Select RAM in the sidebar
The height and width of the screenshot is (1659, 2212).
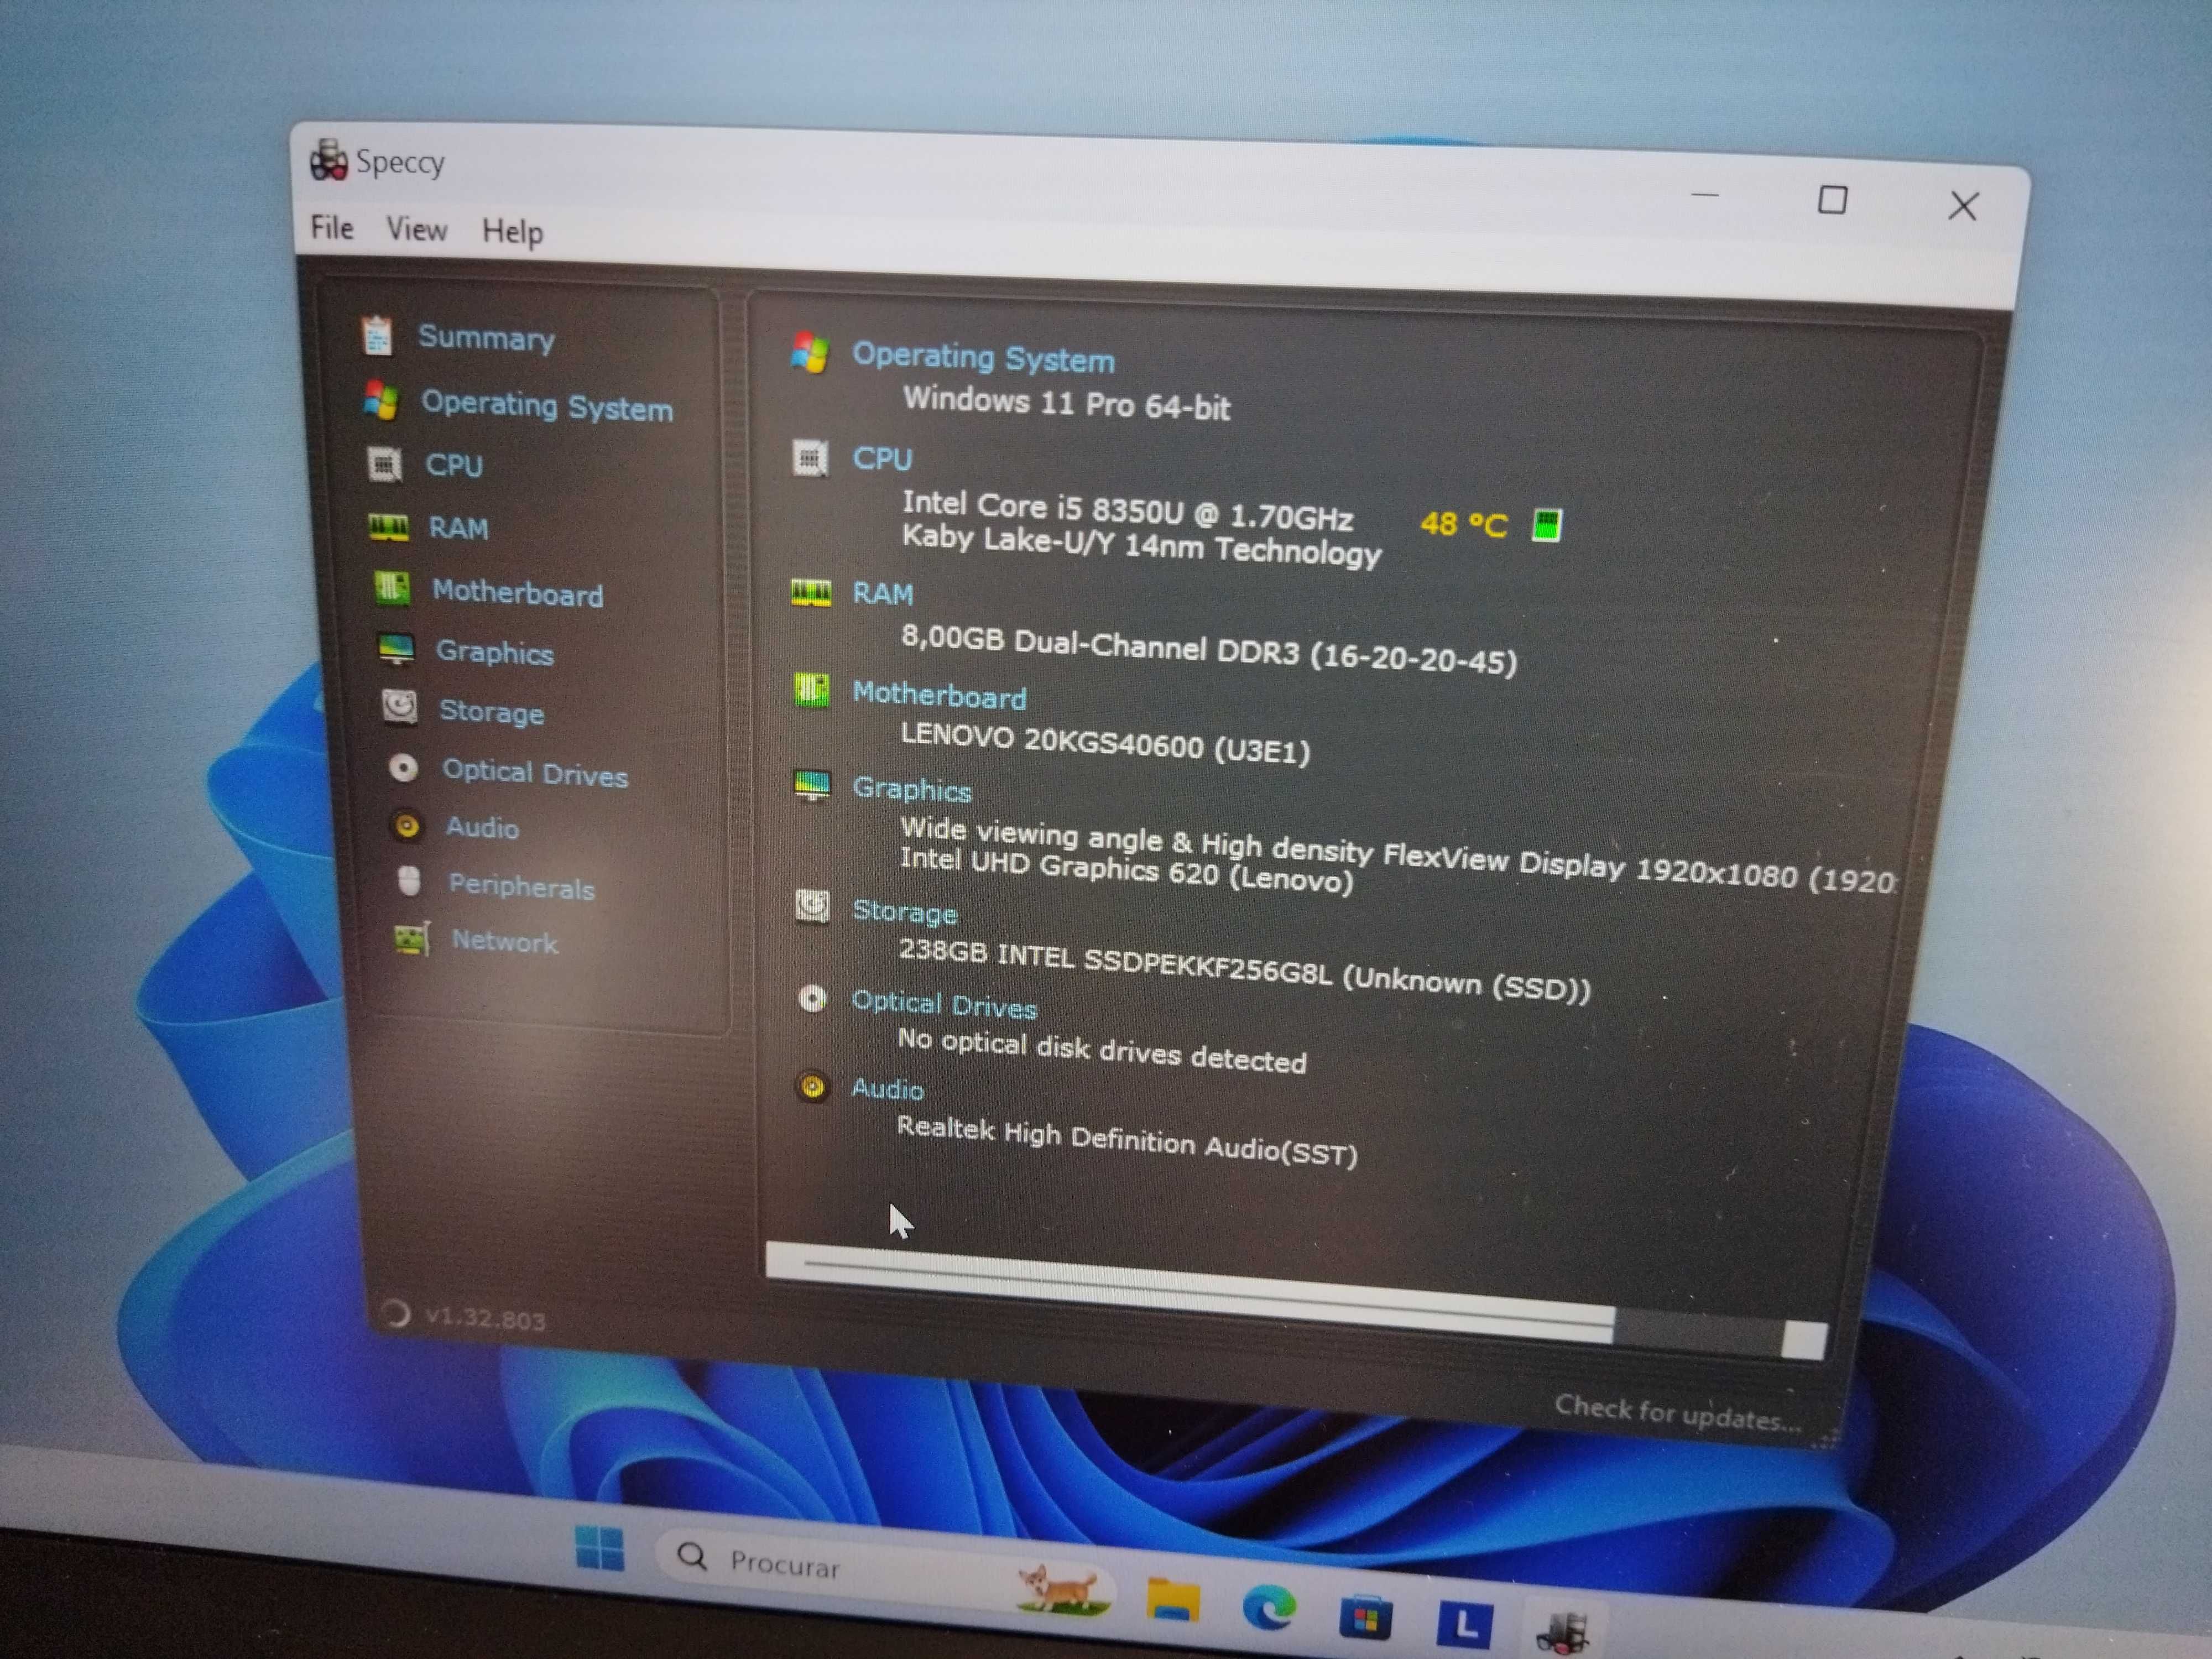(458, 528)
